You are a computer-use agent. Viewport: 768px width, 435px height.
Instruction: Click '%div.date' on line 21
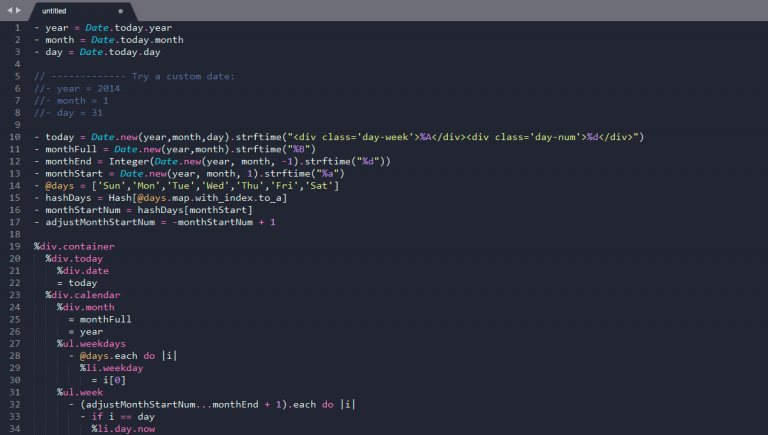pos(83,271)
